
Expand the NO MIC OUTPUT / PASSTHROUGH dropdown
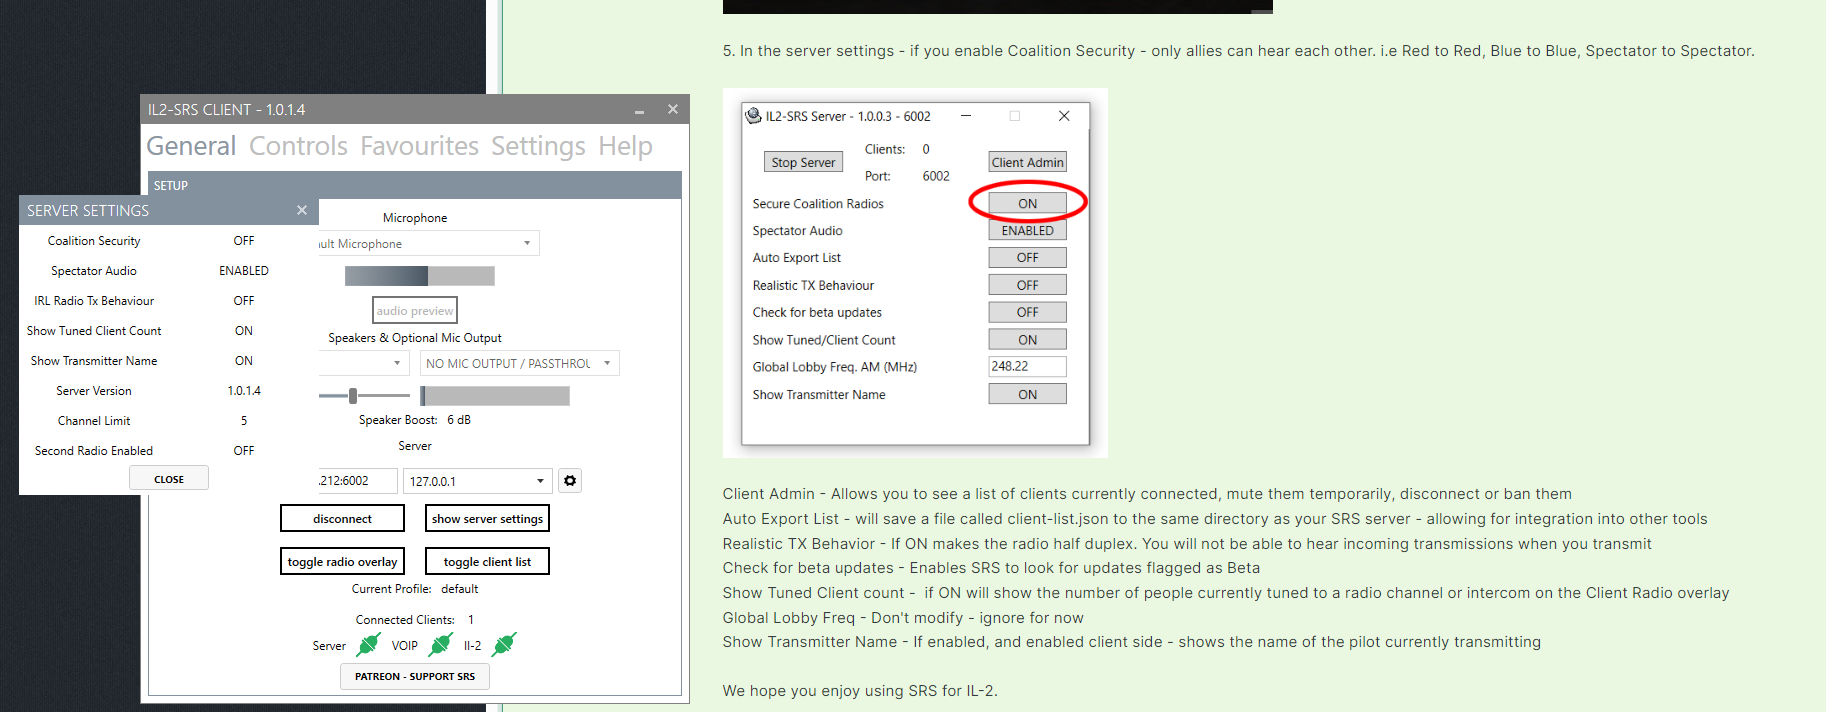(519, 363)
